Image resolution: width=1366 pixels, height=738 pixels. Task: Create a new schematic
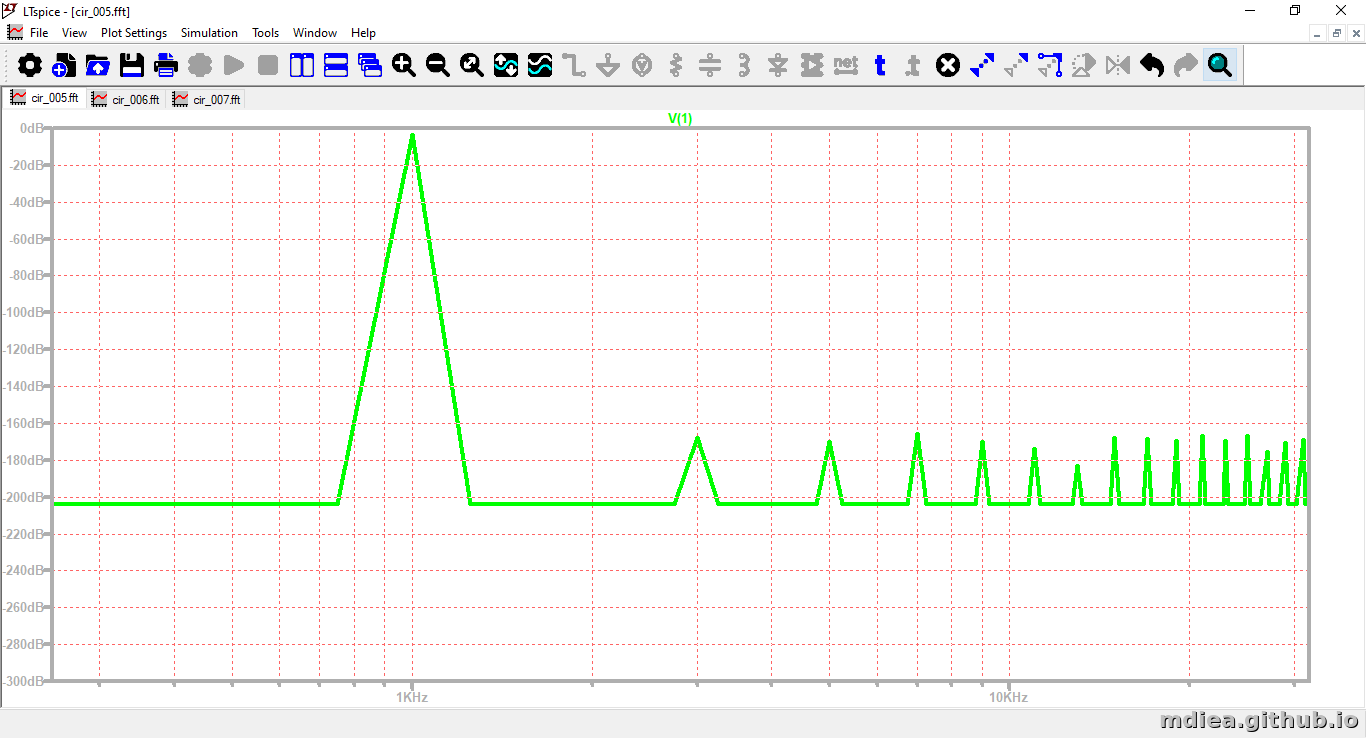[64, 66]
